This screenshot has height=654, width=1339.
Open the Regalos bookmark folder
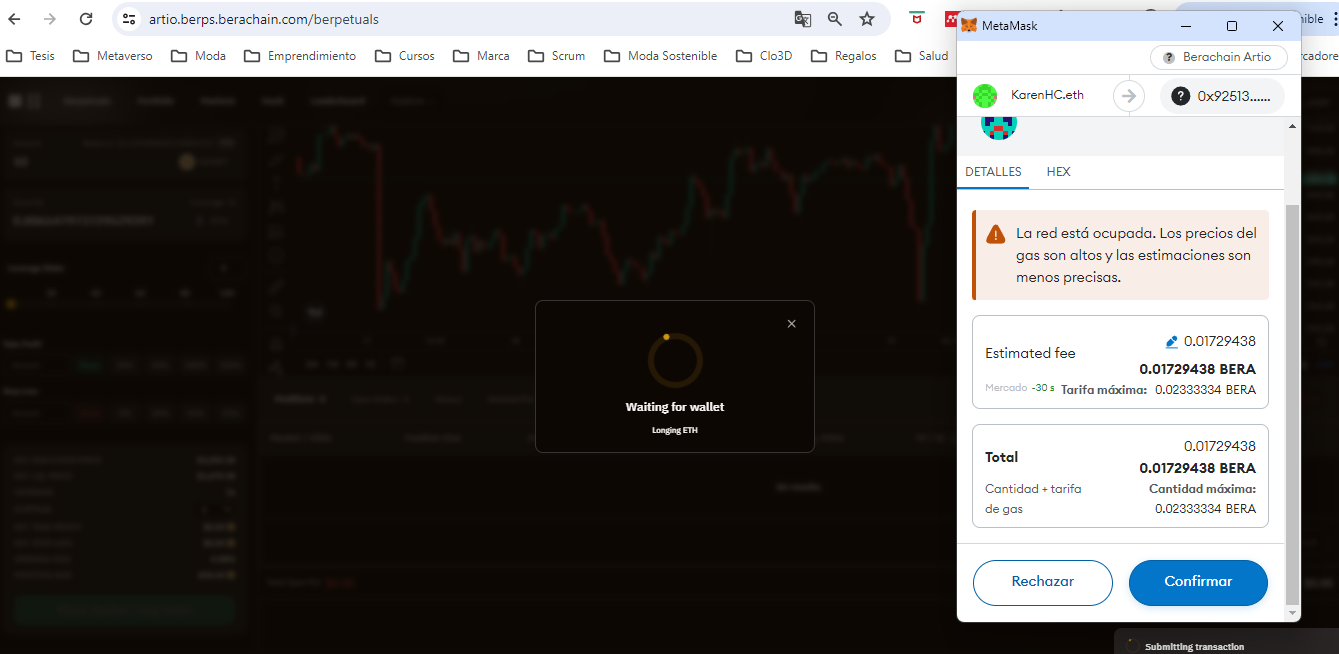pos(844,56)
